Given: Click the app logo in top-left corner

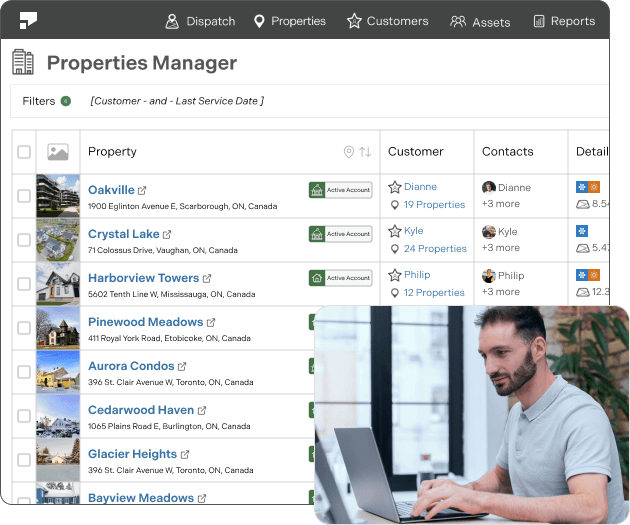Looking at the screenshot, I should coord(28,20).
